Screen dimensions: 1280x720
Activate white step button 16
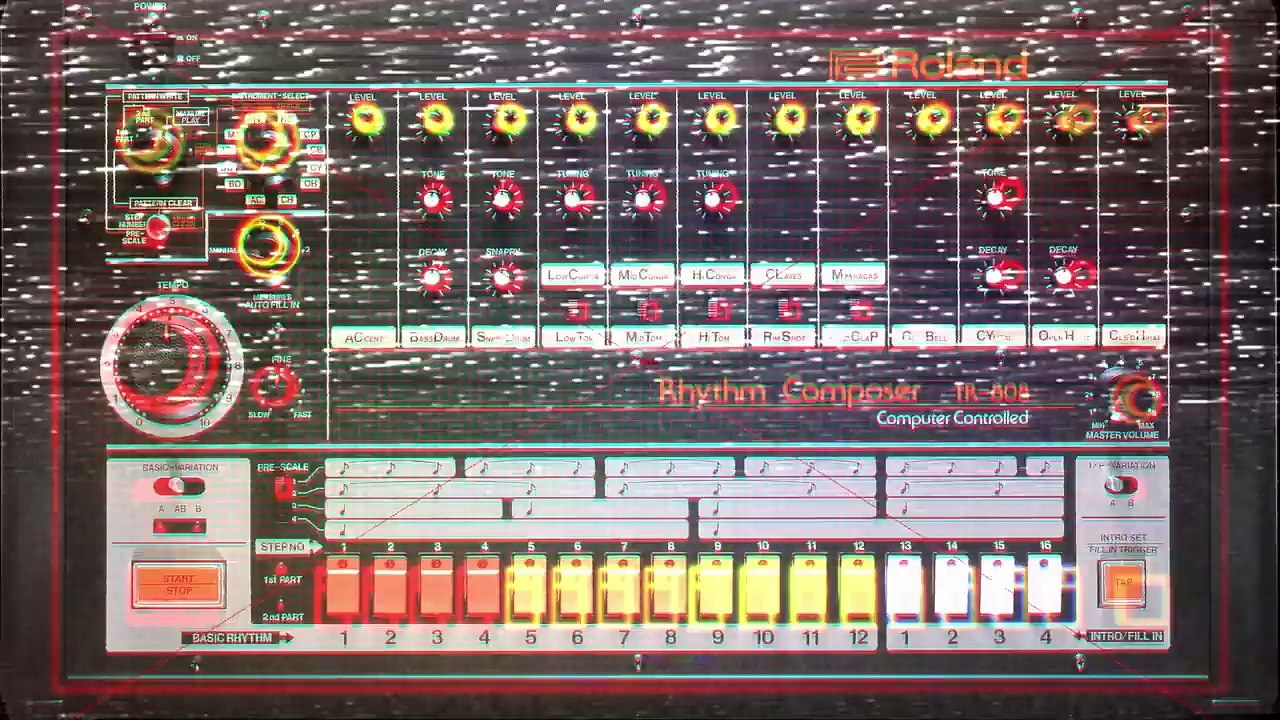click(1045, 587)
